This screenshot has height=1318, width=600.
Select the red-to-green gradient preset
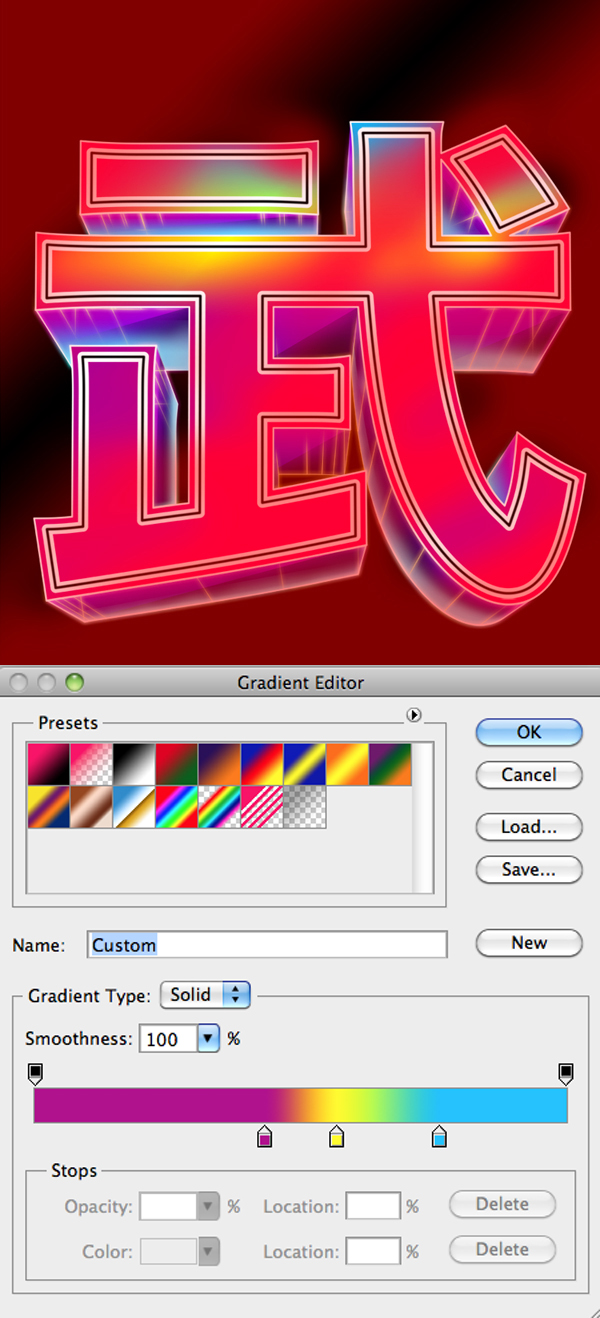pos(177,765)
